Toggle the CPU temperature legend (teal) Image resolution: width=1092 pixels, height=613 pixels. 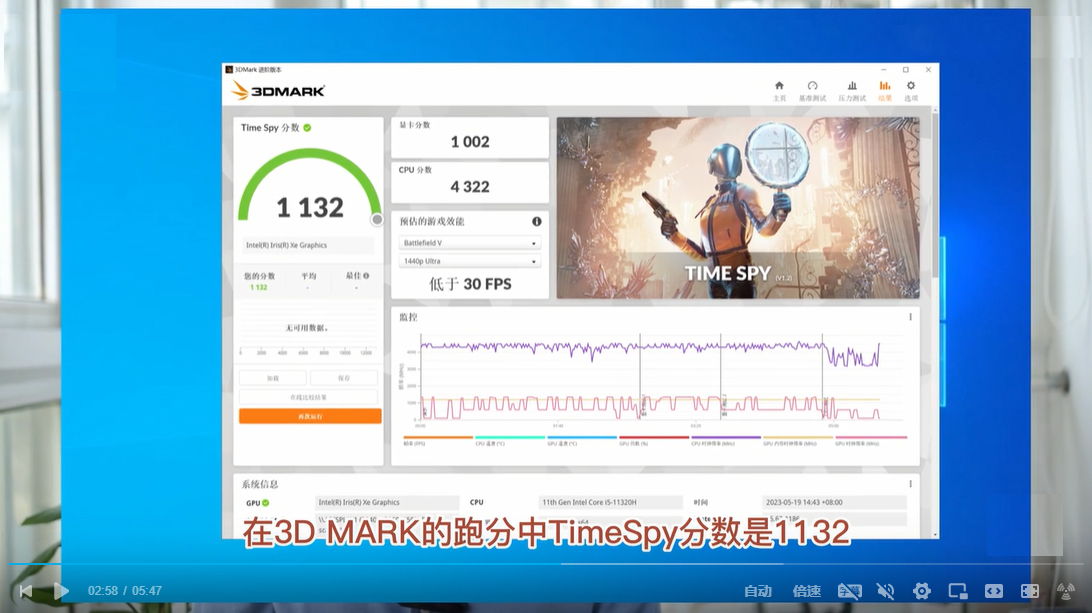[510, 440]
